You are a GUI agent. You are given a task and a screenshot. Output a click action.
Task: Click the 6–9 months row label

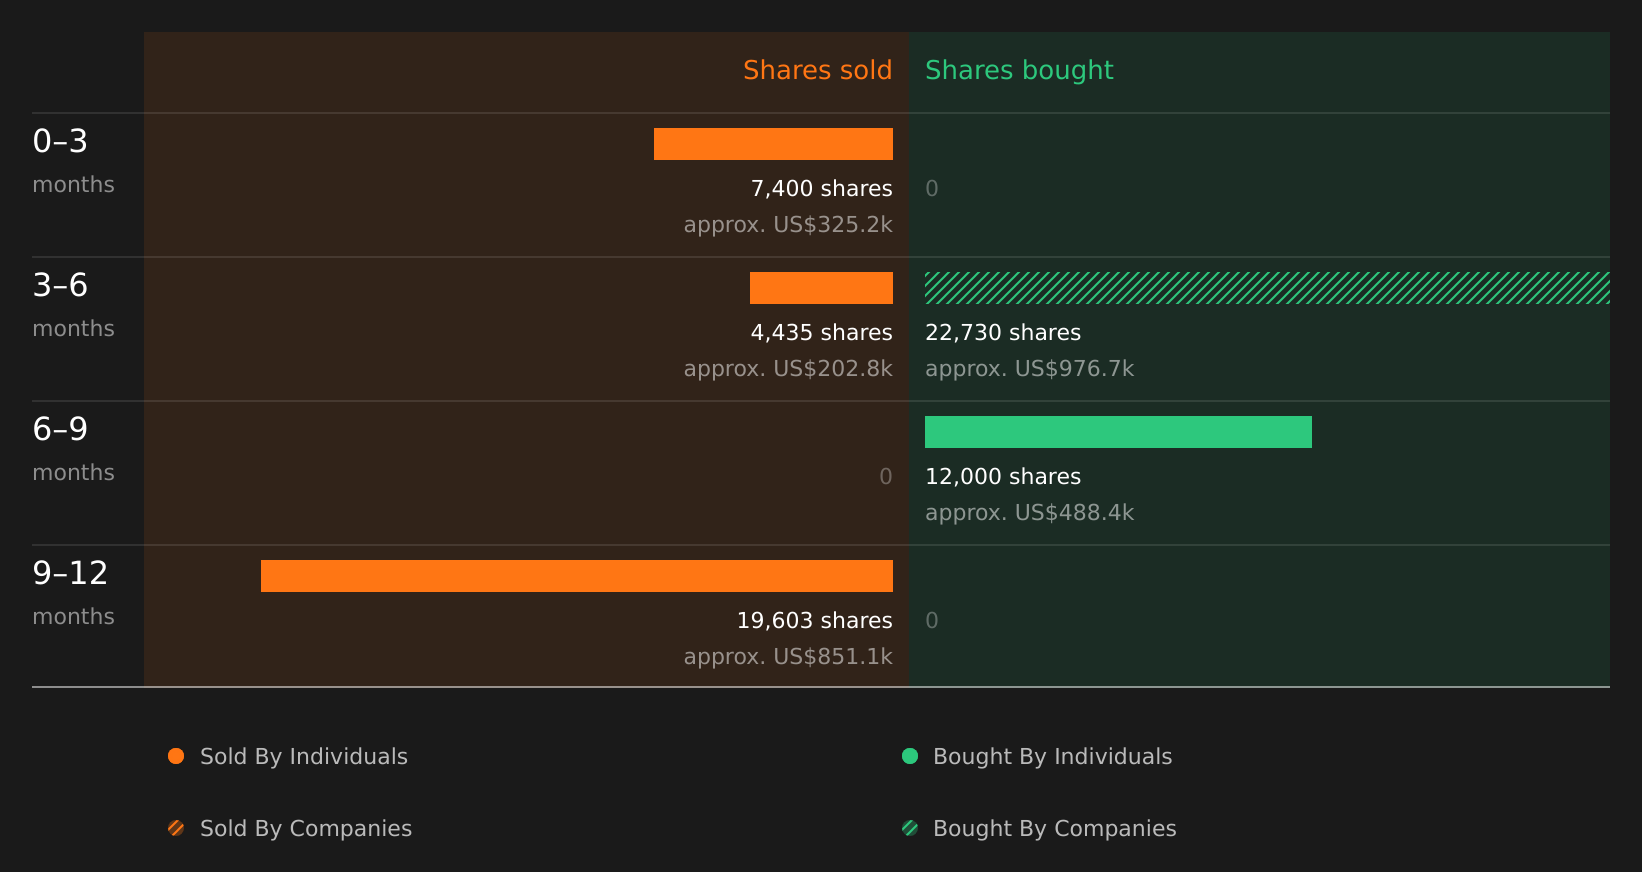tap(73, 449)
